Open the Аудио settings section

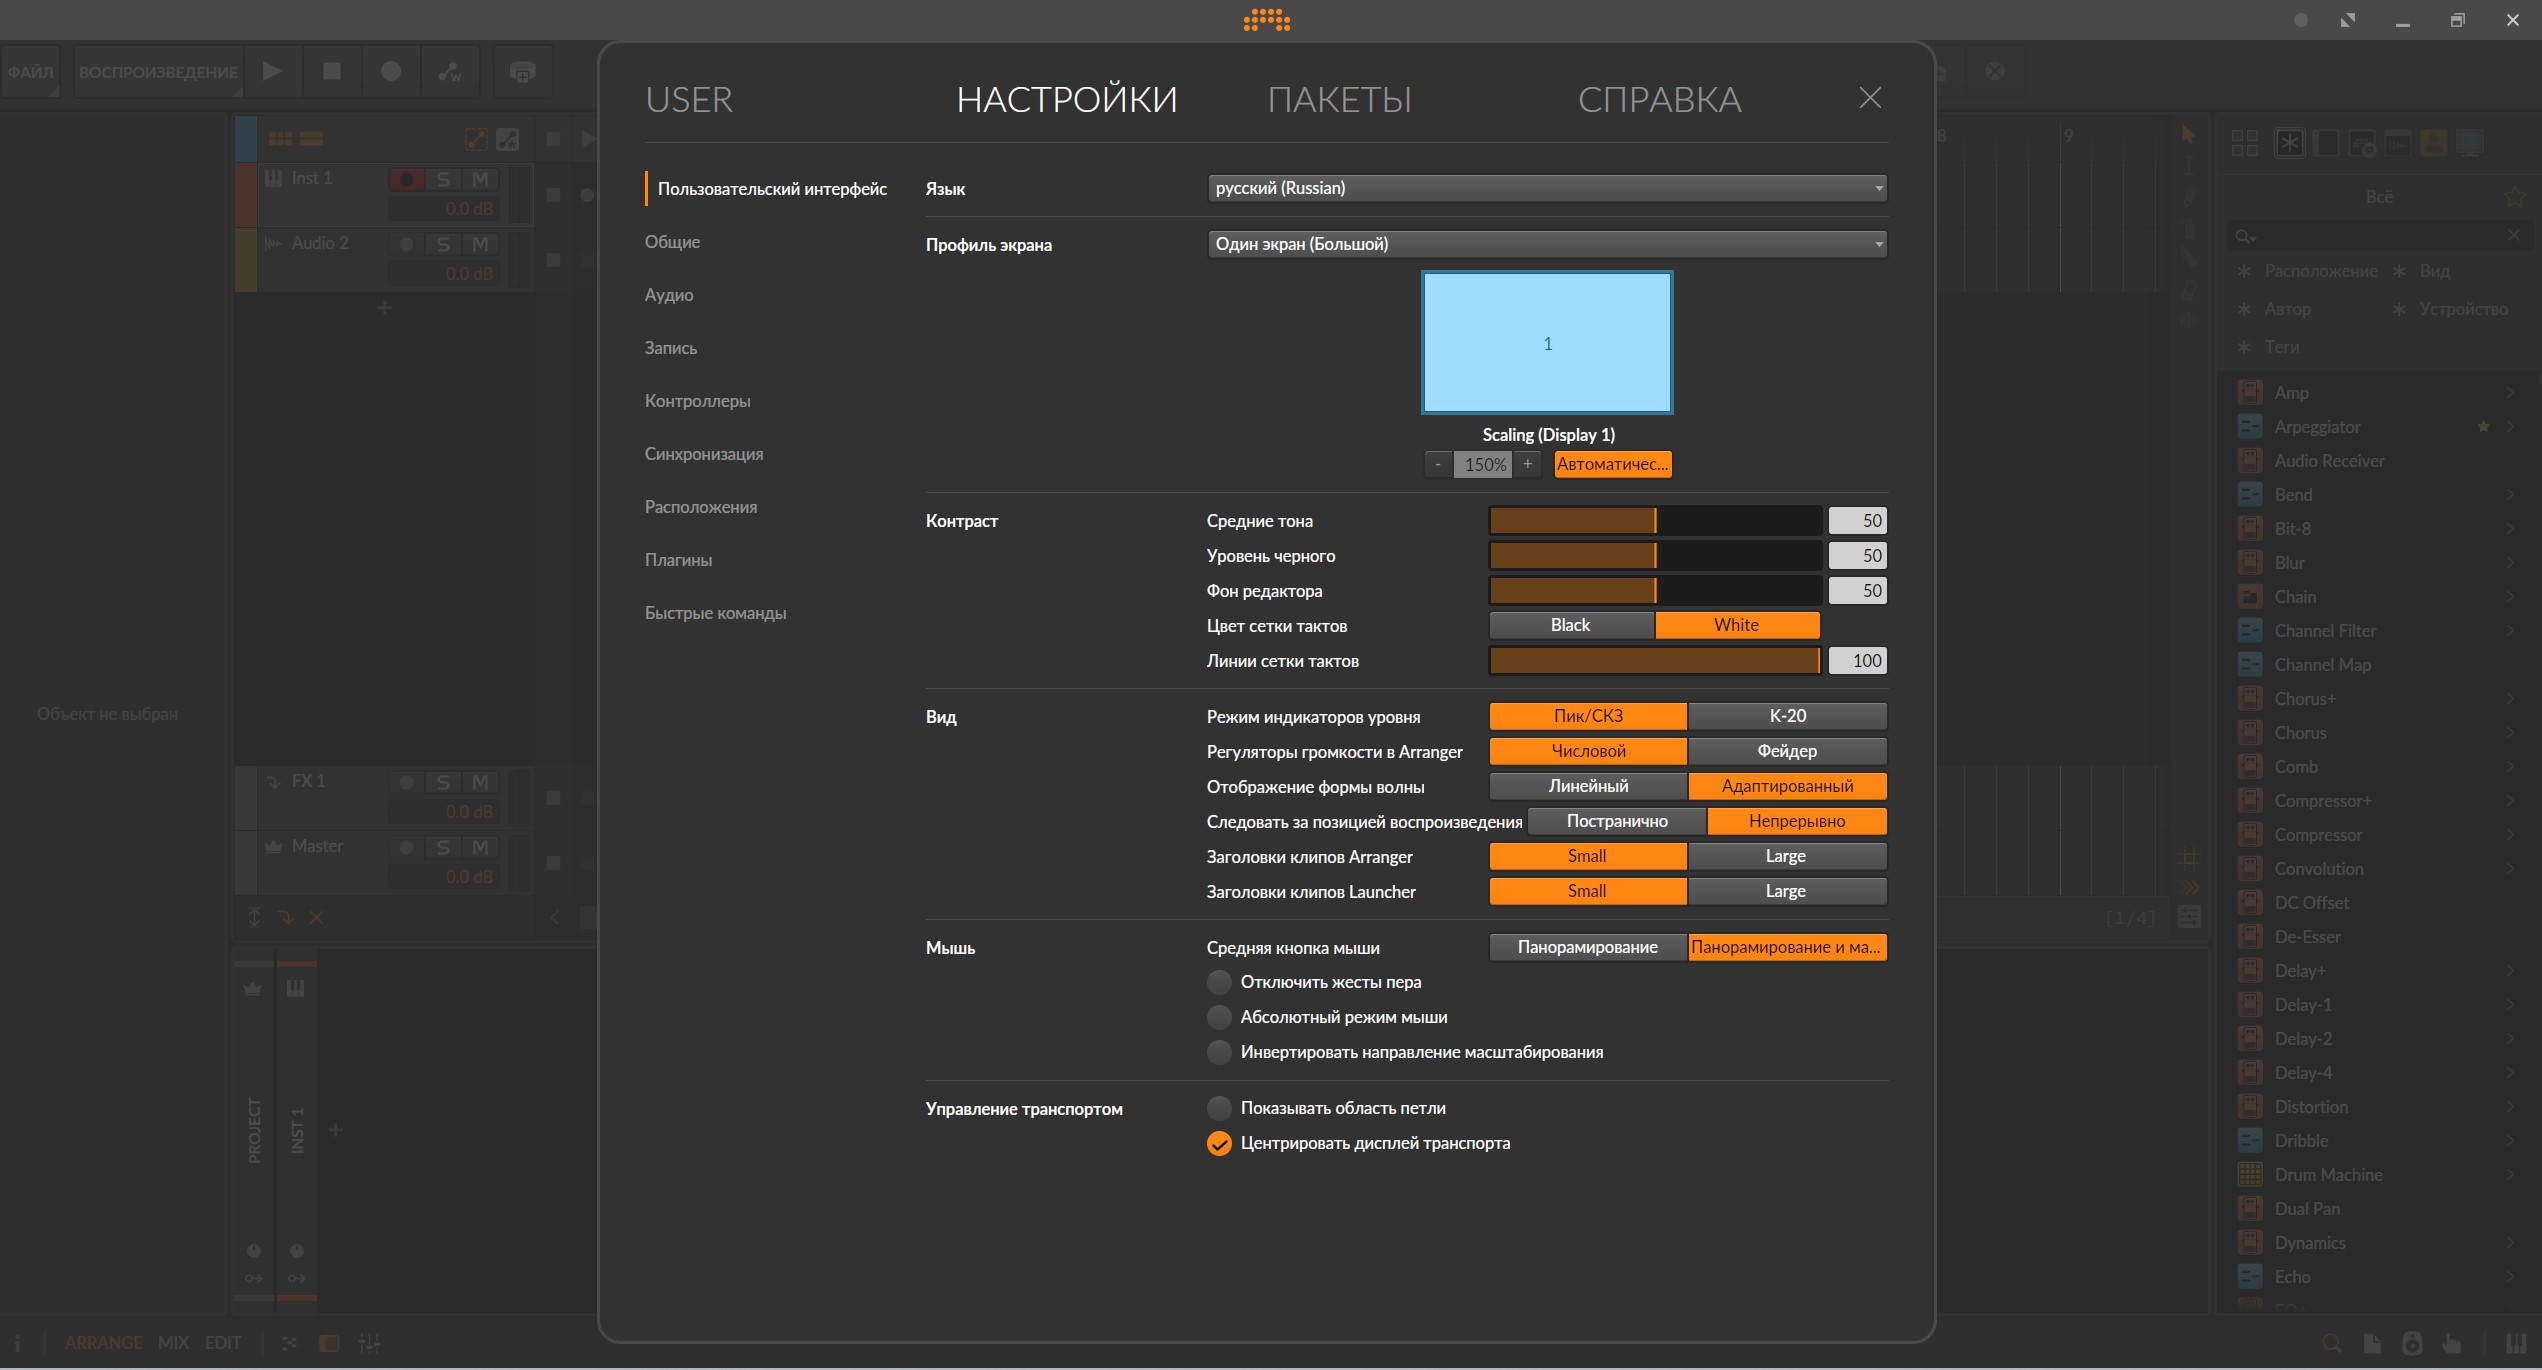tap(669, 295)
